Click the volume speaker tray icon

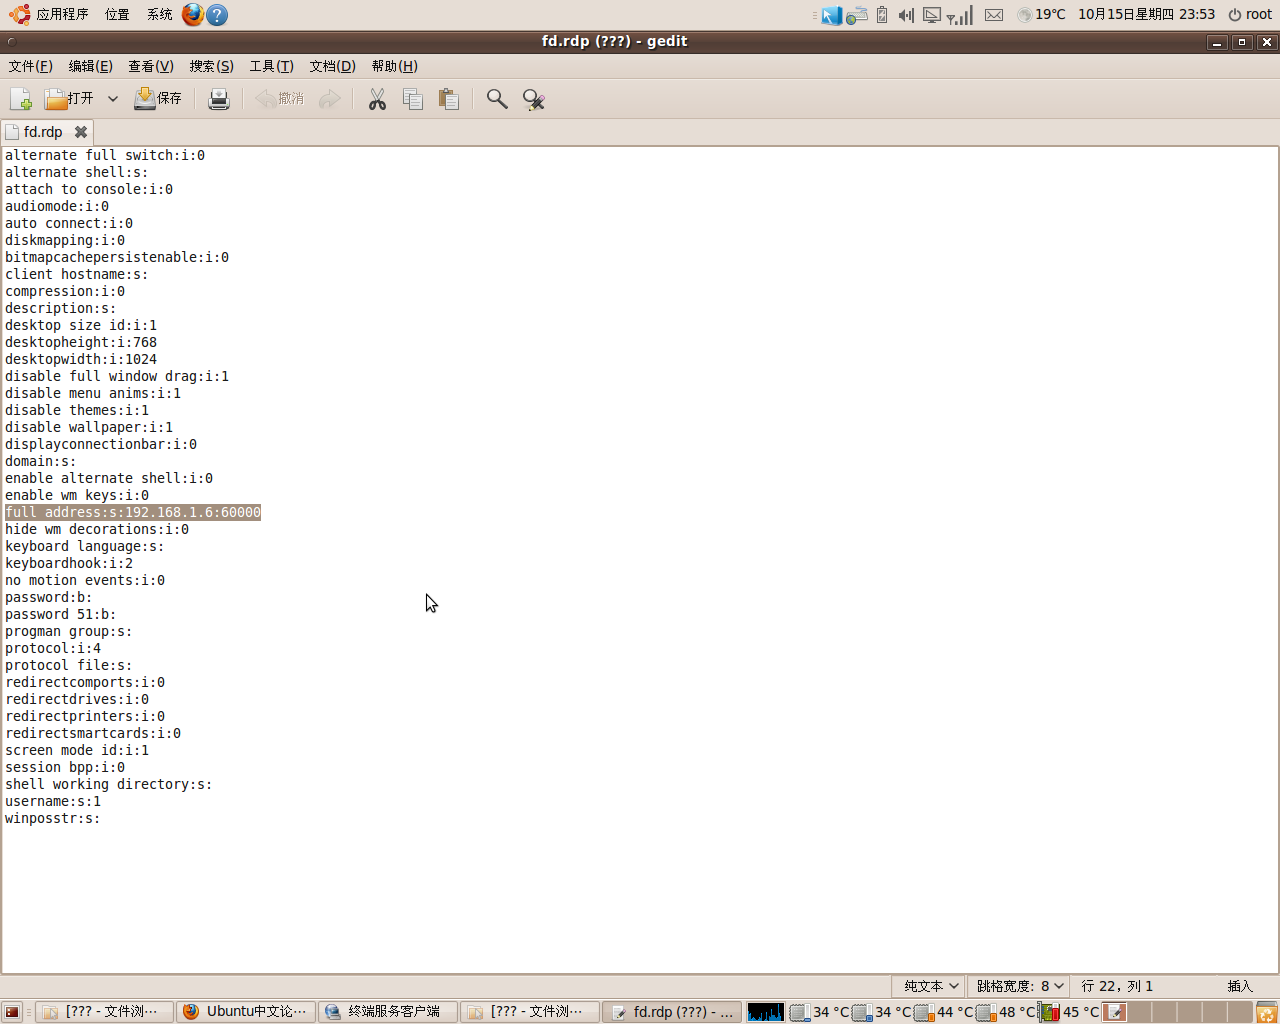coord(906,14)
